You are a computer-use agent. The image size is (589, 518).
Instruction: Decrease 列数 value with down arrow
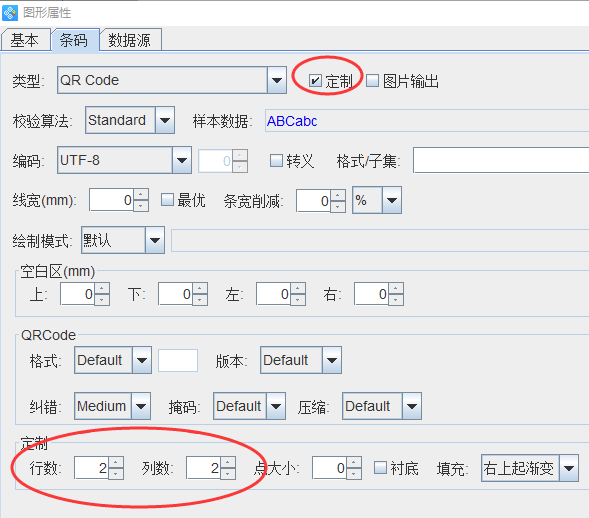228,474
